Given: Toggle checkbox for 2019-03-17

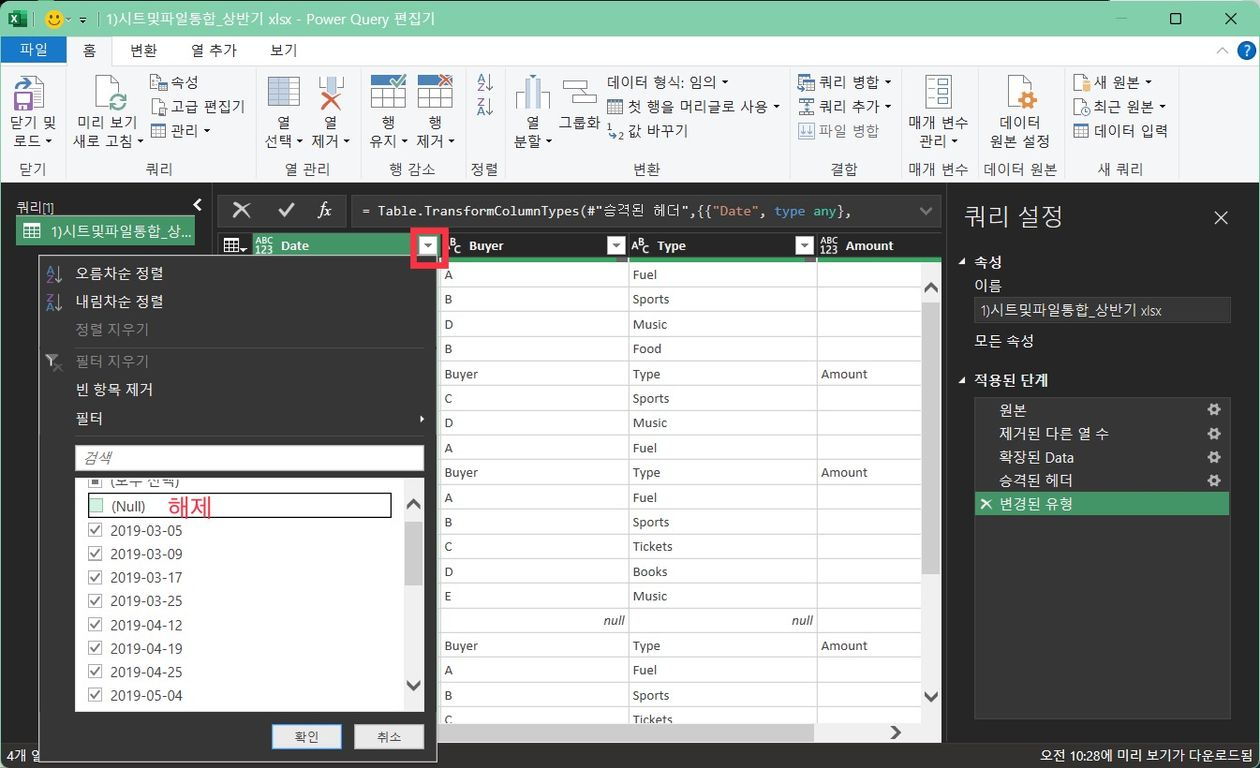Looking at the screenshot, I should (x=96, y=577).
